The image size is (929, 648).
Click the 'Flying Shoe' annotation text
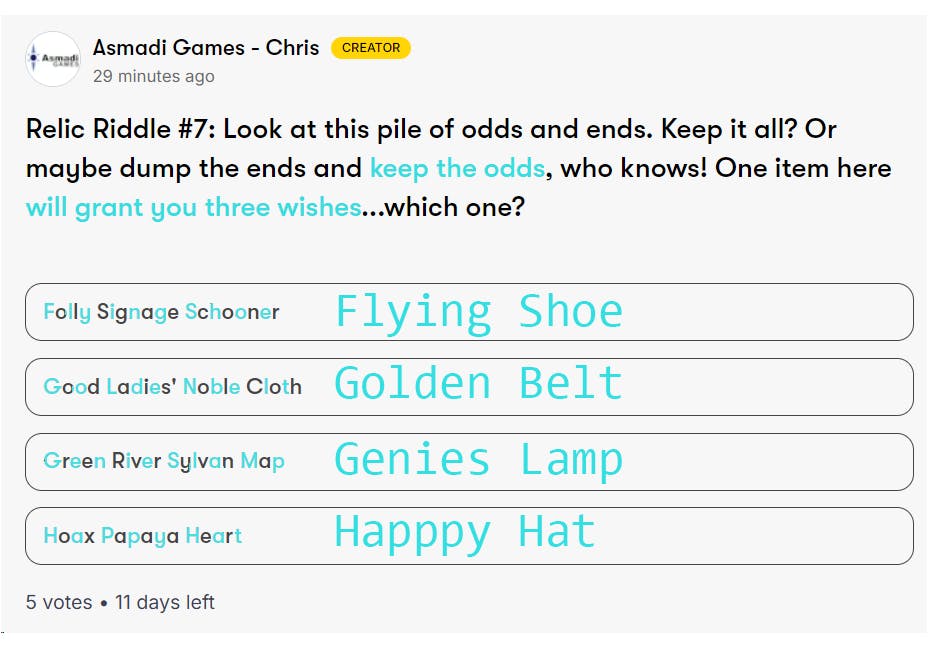(x=478, y=311)
